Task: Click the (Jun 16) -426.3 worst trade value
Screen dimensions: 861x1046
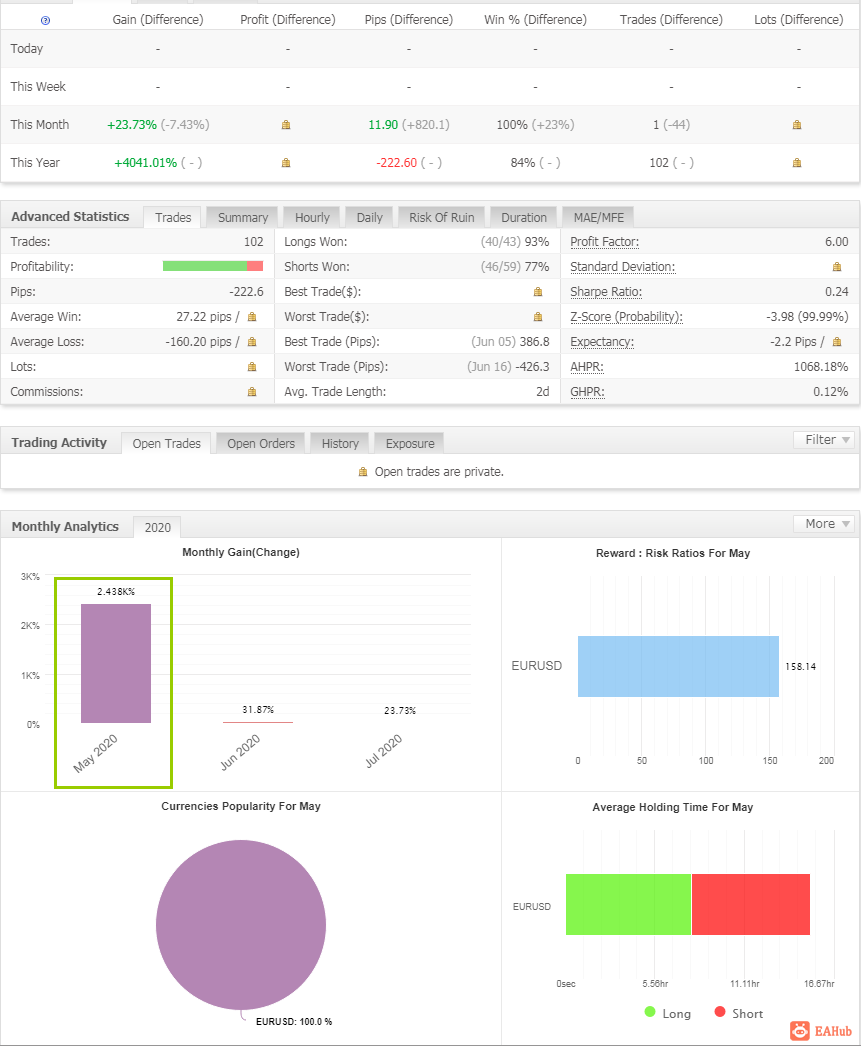Action: [508, 367]
